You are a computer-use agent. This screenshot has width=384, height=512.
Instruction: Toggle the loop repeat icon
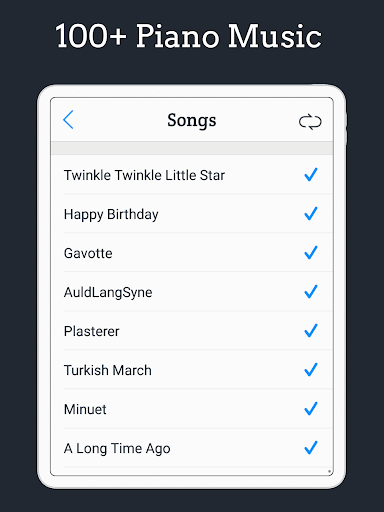pos(310,122)
